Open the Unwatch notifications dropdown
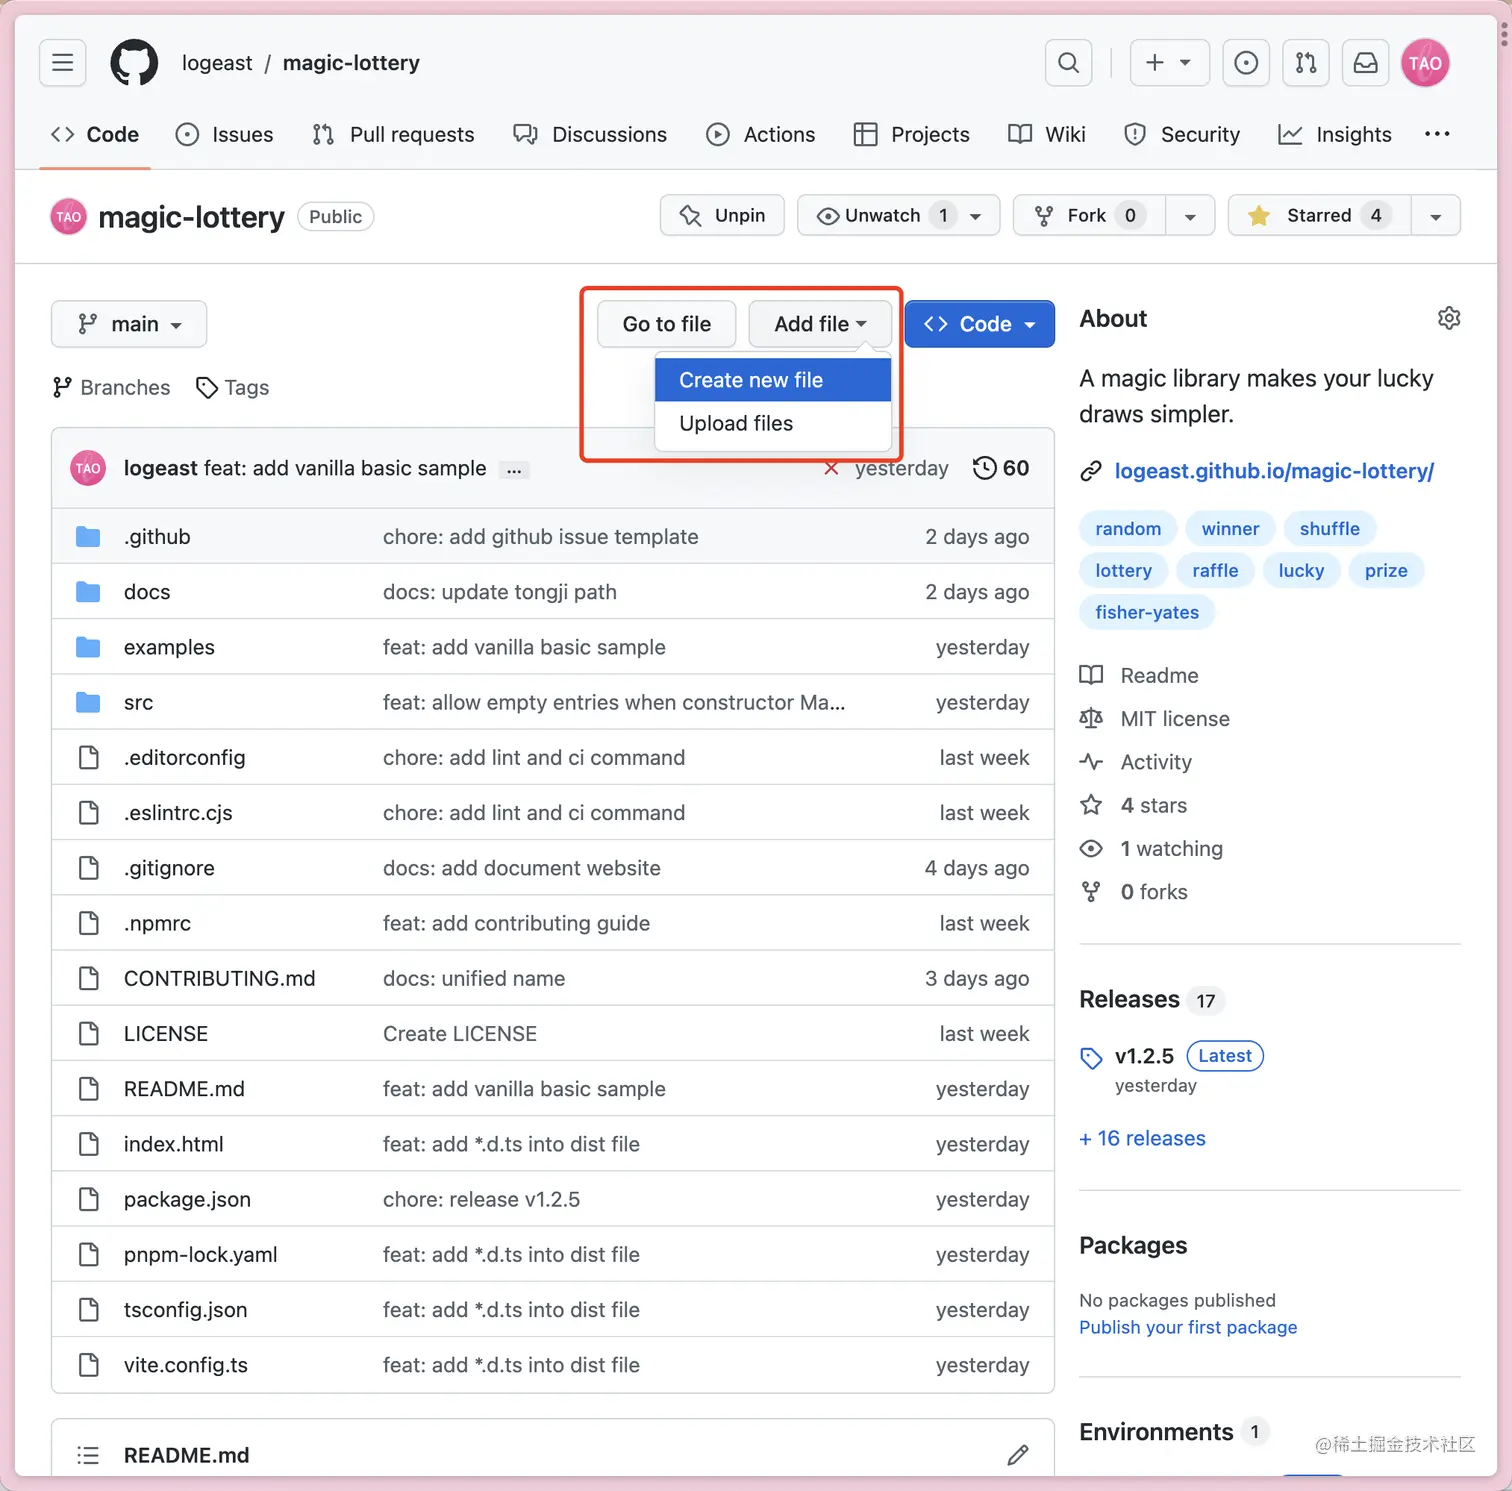The image size is (1512, 1491). pos(898,215)
